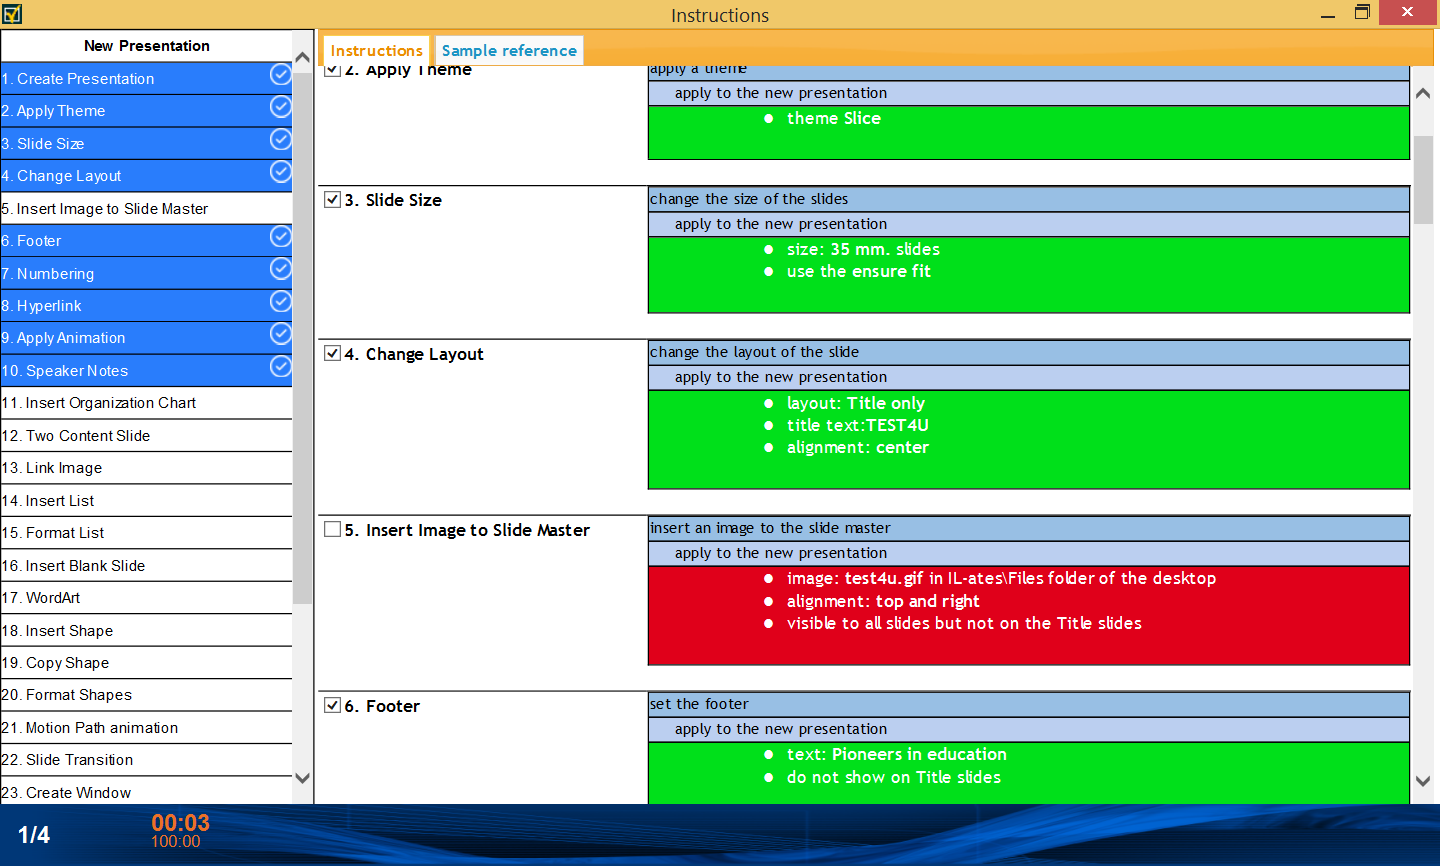Select task 5. Insert Image to Slide Master
This screenshot has width=1440, height=866.
(x=146, y=208)
